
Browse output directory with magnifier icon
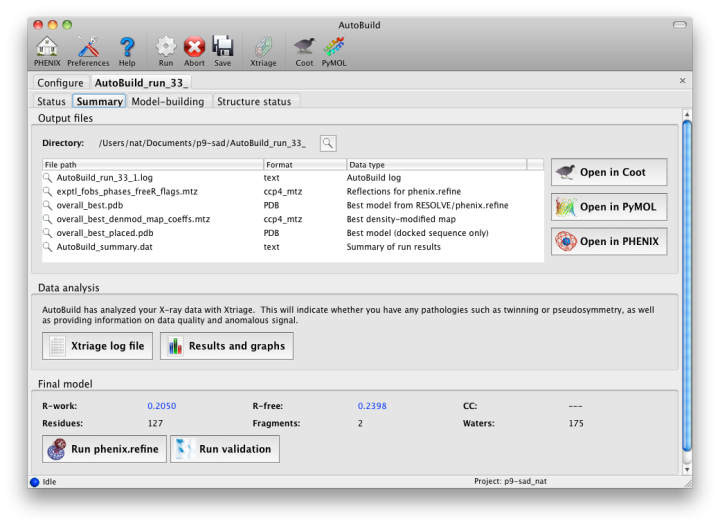tap(328, 143)
